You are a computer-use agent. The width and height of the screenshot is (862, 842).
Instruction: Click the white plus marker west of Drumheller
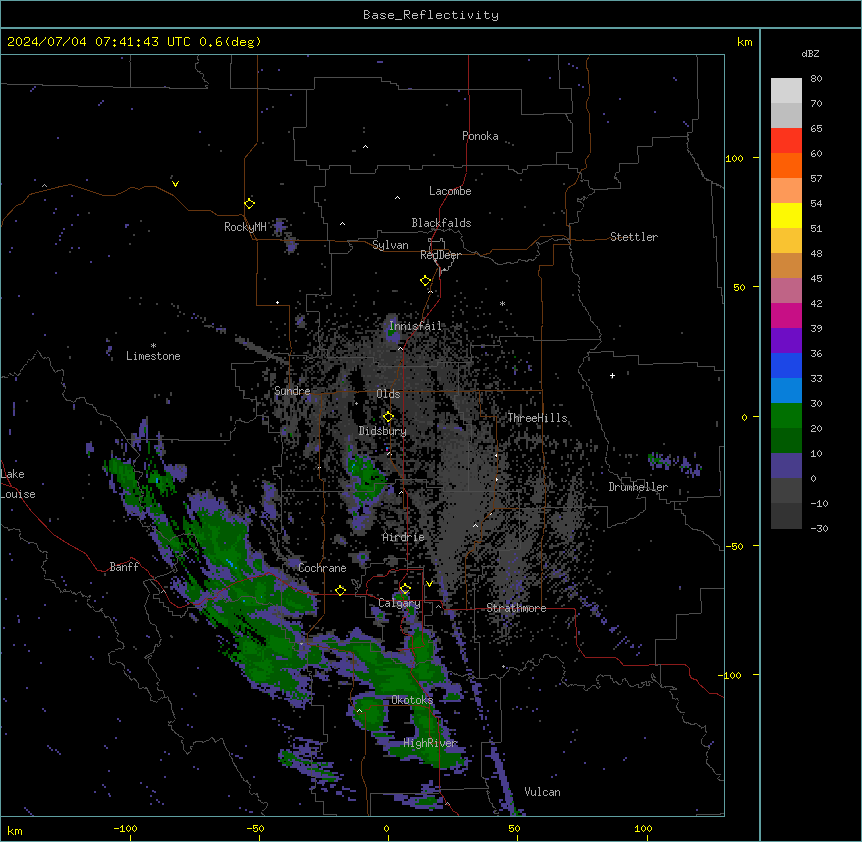pyautogui.click(x=612, y=375)
